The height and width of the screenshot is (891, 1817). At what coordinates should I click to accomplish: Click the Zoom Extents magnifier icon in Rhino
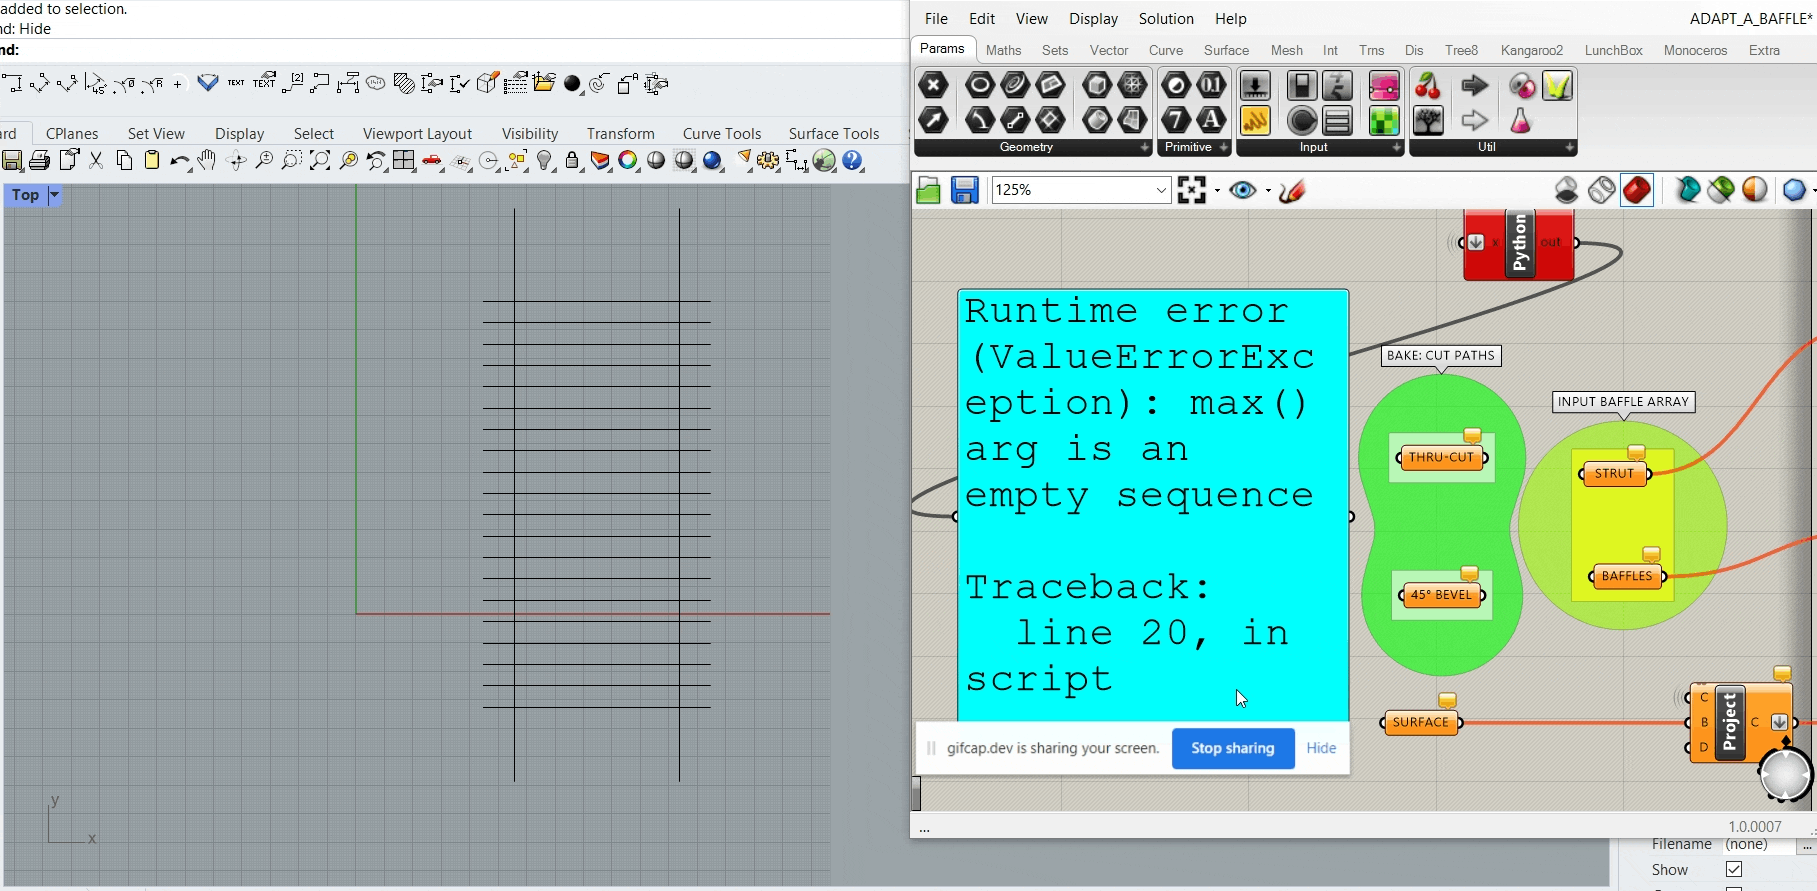click(x=320, y=161)
